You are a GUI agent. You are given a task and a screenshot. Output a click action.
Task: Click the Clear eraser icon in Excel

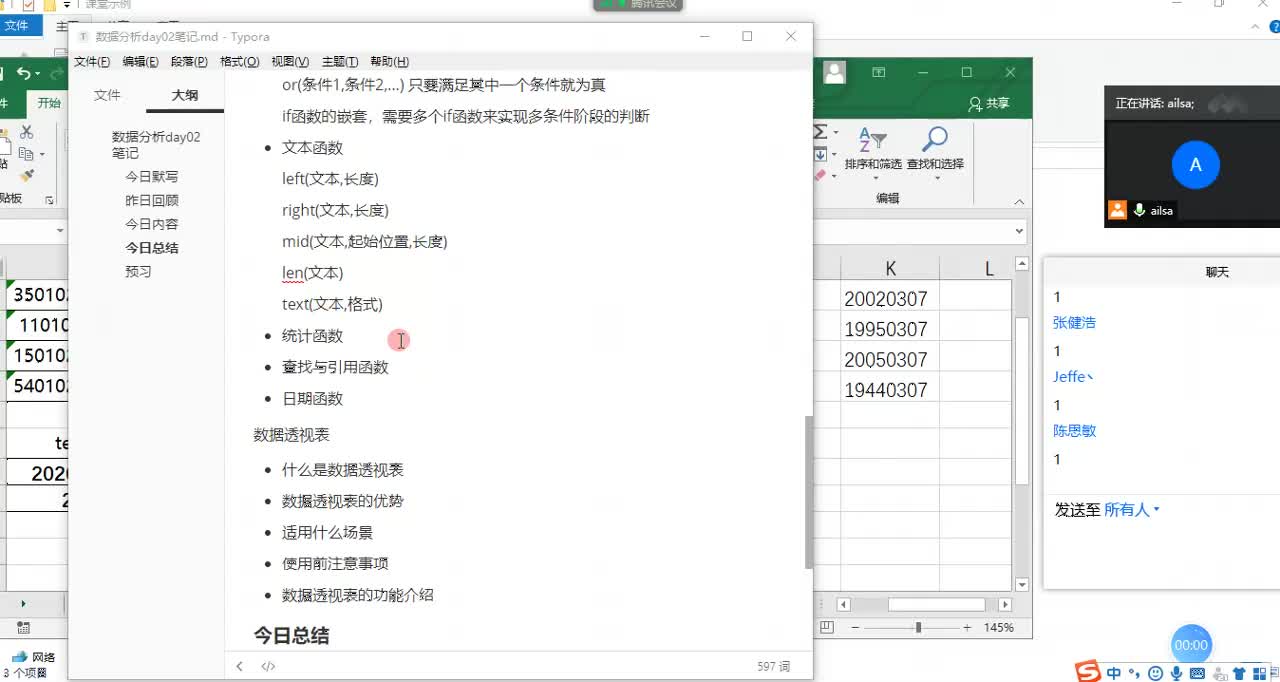coord(821,176)
